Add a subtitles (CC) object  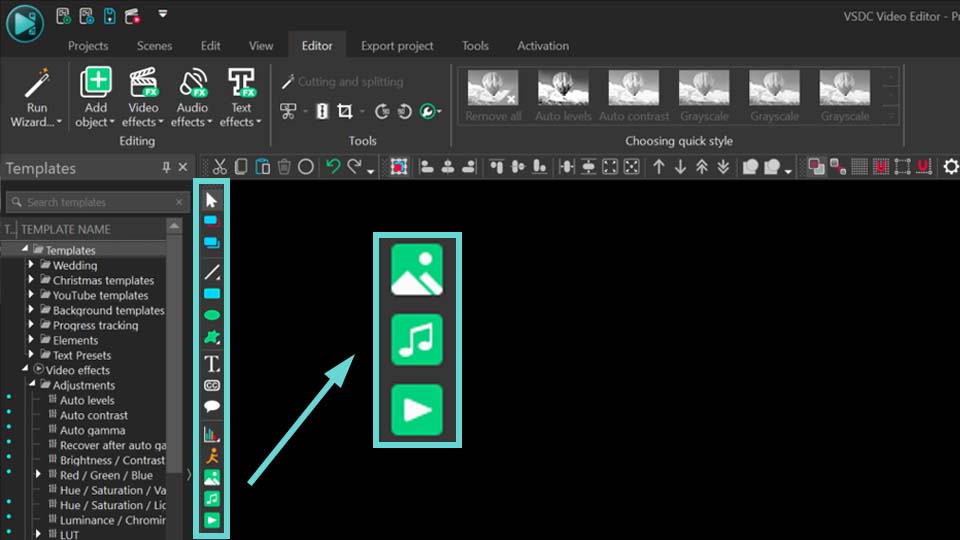pos(212,385)
